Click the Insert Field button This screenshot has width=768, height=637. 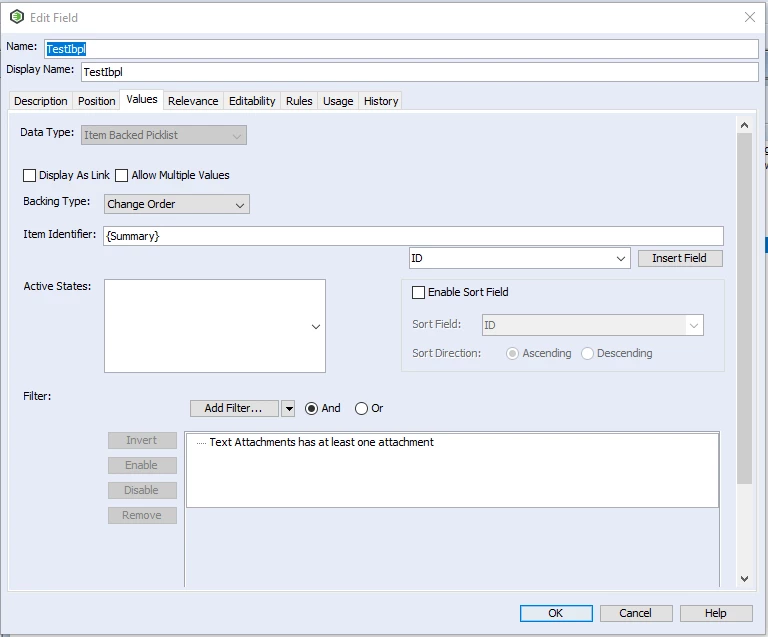[x=680, y=258]
